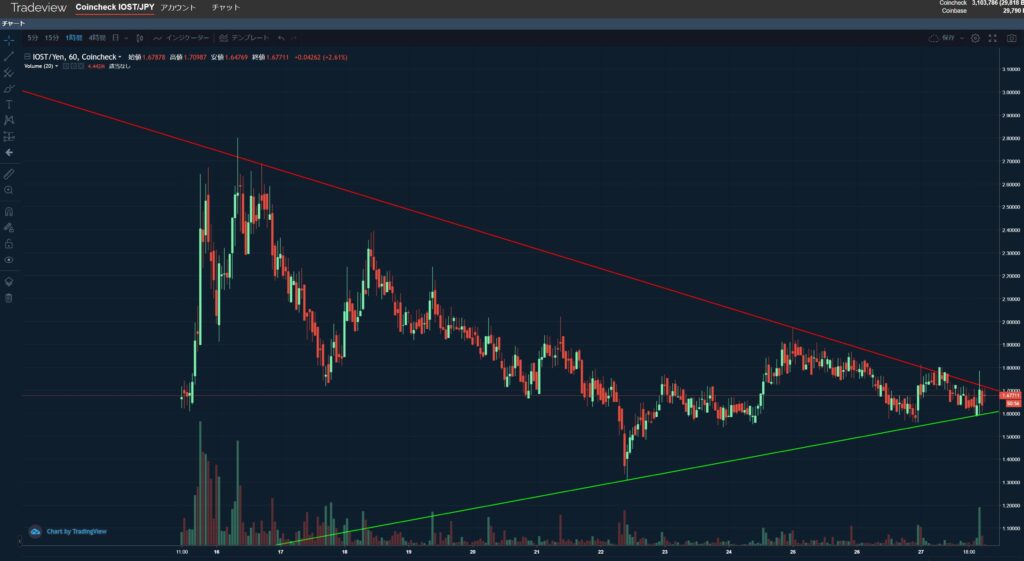Screen dimensions: 1024x561
Task: Toggle hide all drawings eye icon
Action: [8, 260]
